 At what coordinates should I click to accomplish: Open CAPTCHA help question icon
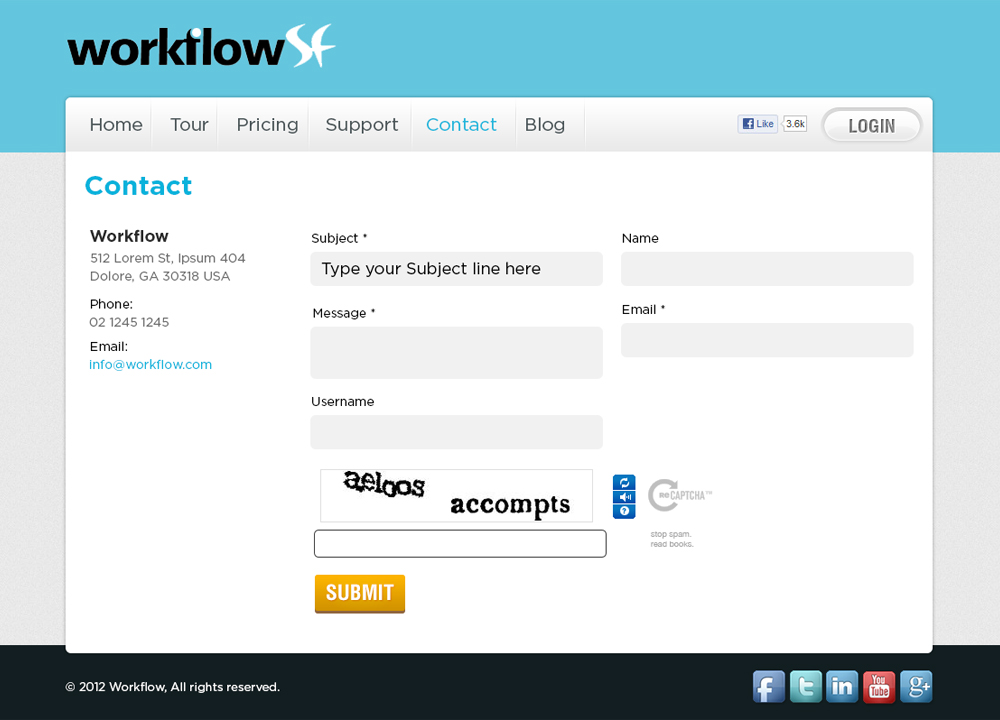(x=624, y=511)
